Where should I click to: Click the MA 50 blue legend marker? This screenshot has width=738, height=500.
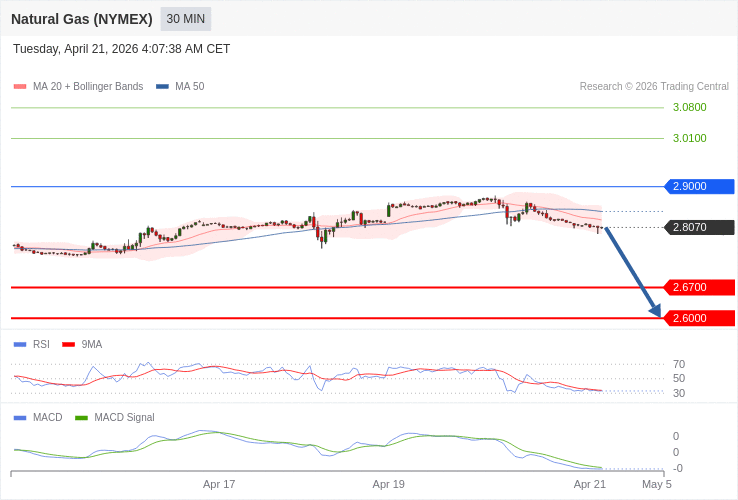[162, 87]
